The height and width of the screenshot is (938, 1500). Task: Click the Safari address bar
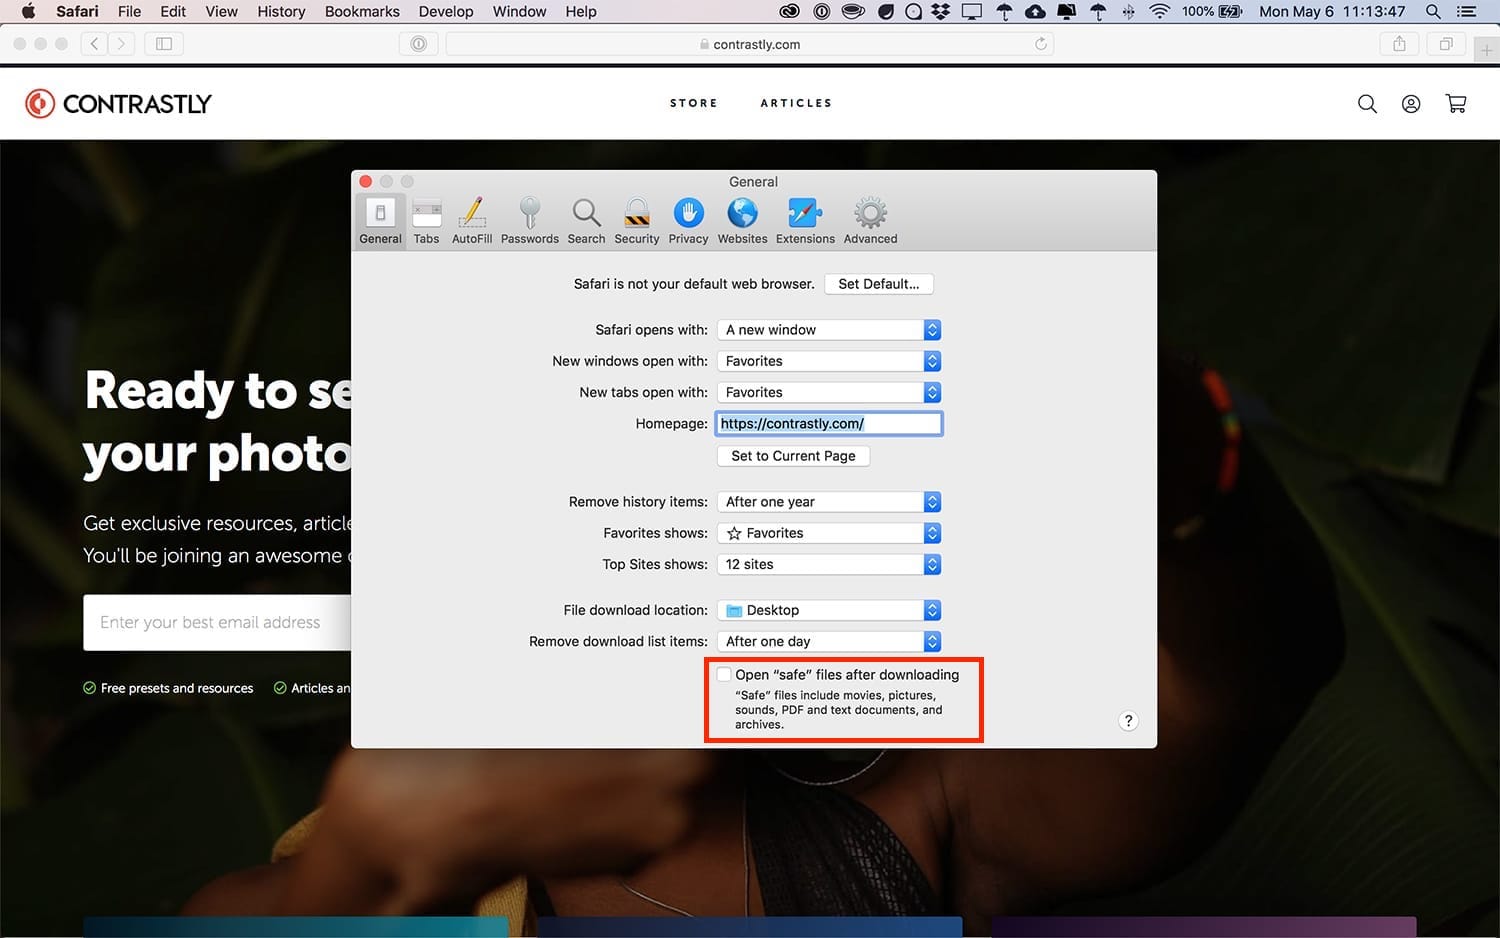(x=750, y=44)
